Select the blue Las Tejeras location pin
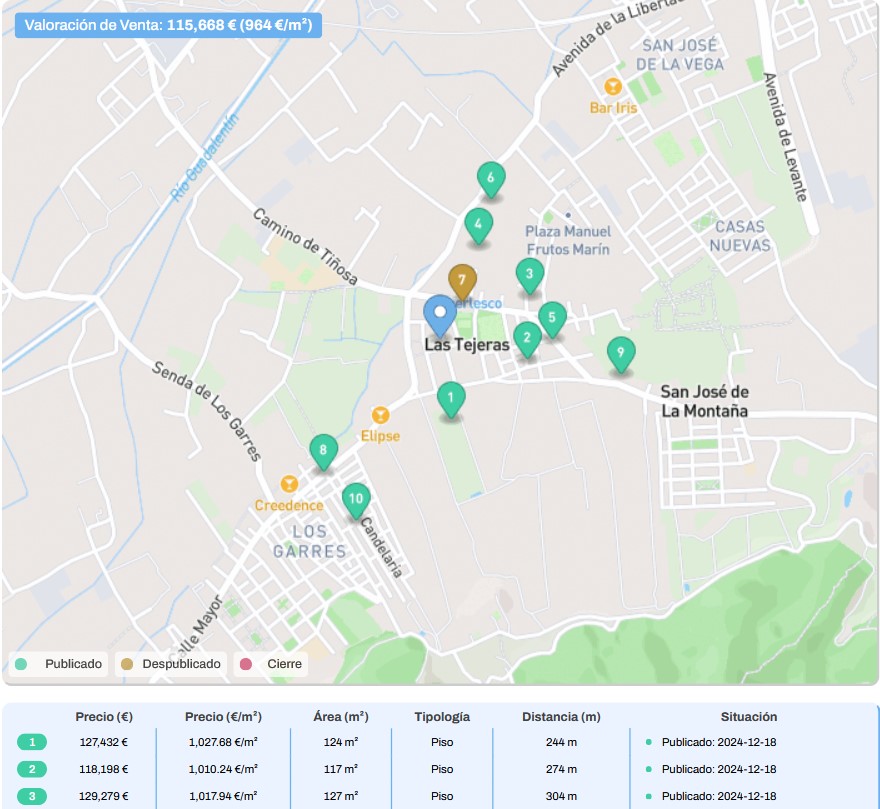880x809 pixels. click(439, 315)
